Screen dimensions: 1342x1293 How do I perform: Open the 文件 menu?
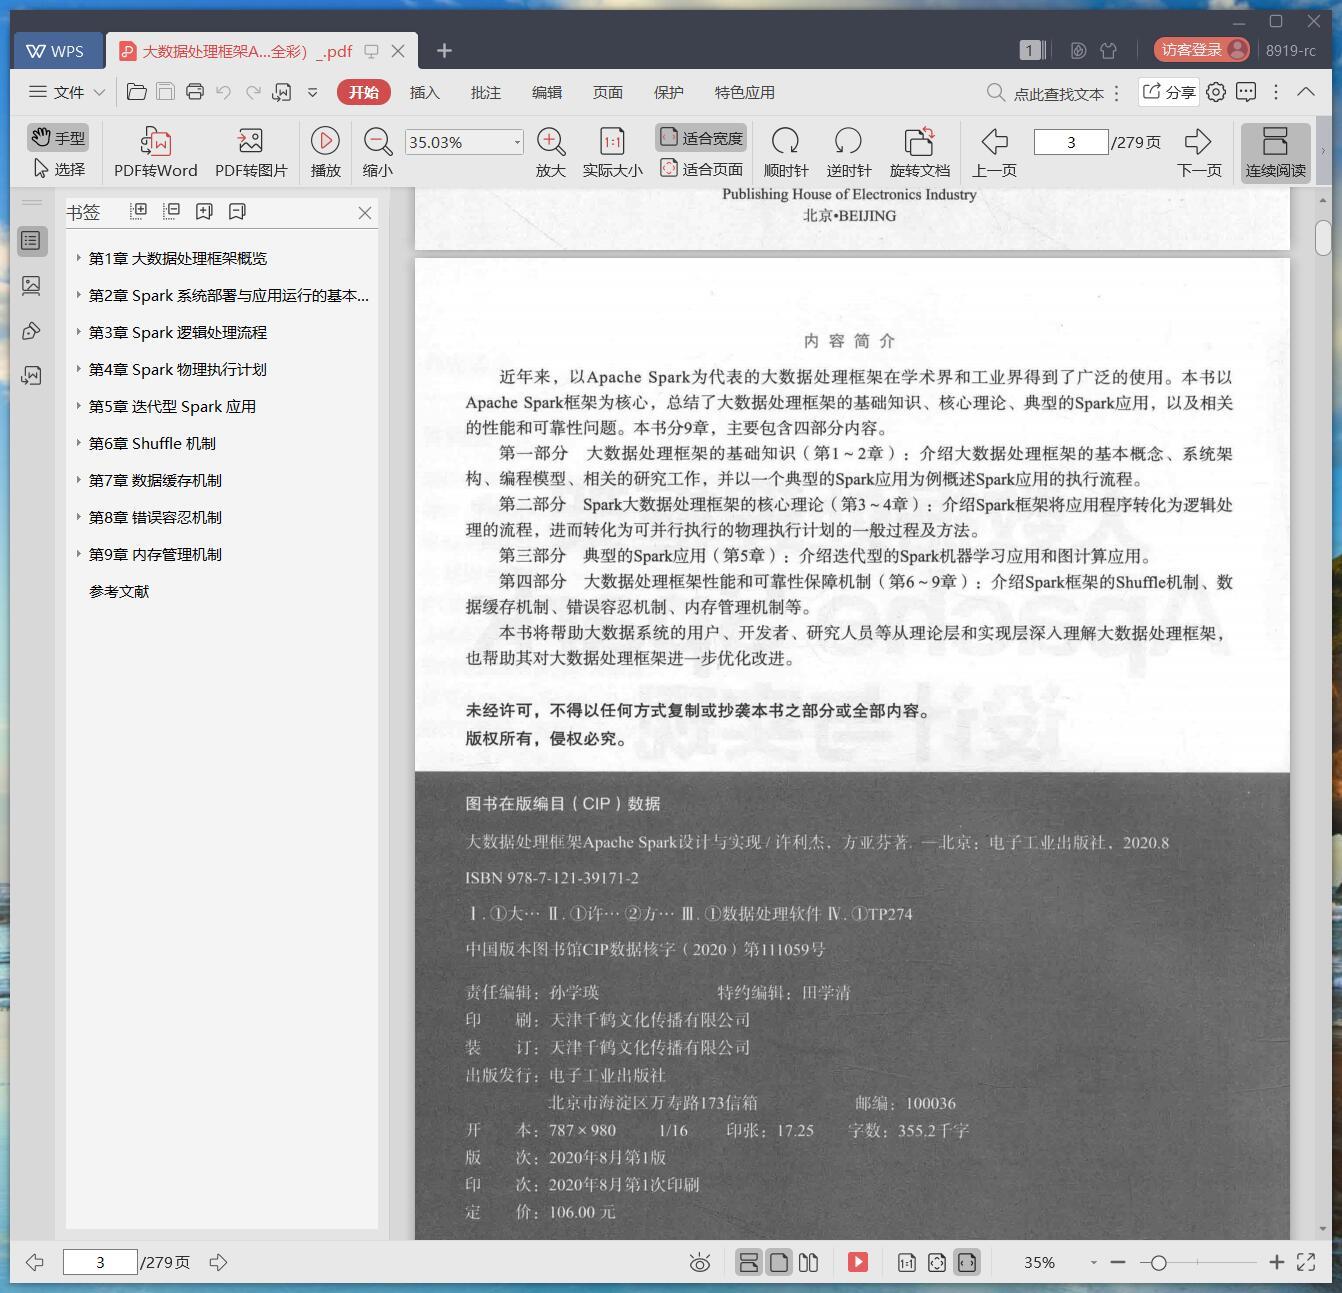click(x=67, y=92)
